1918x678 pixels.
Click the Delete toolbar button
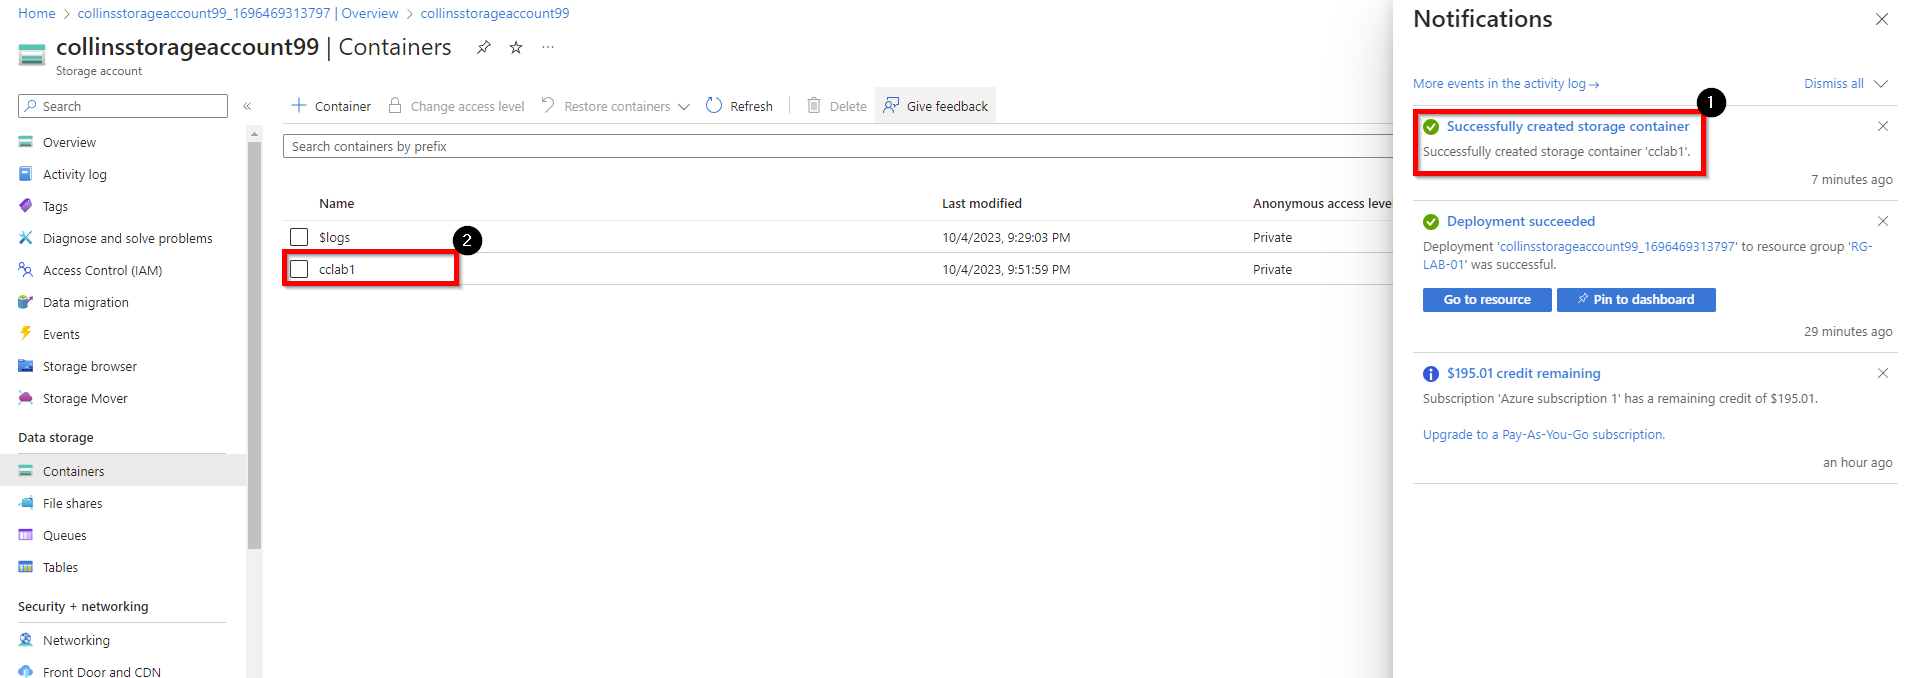[x=837, y=106]
